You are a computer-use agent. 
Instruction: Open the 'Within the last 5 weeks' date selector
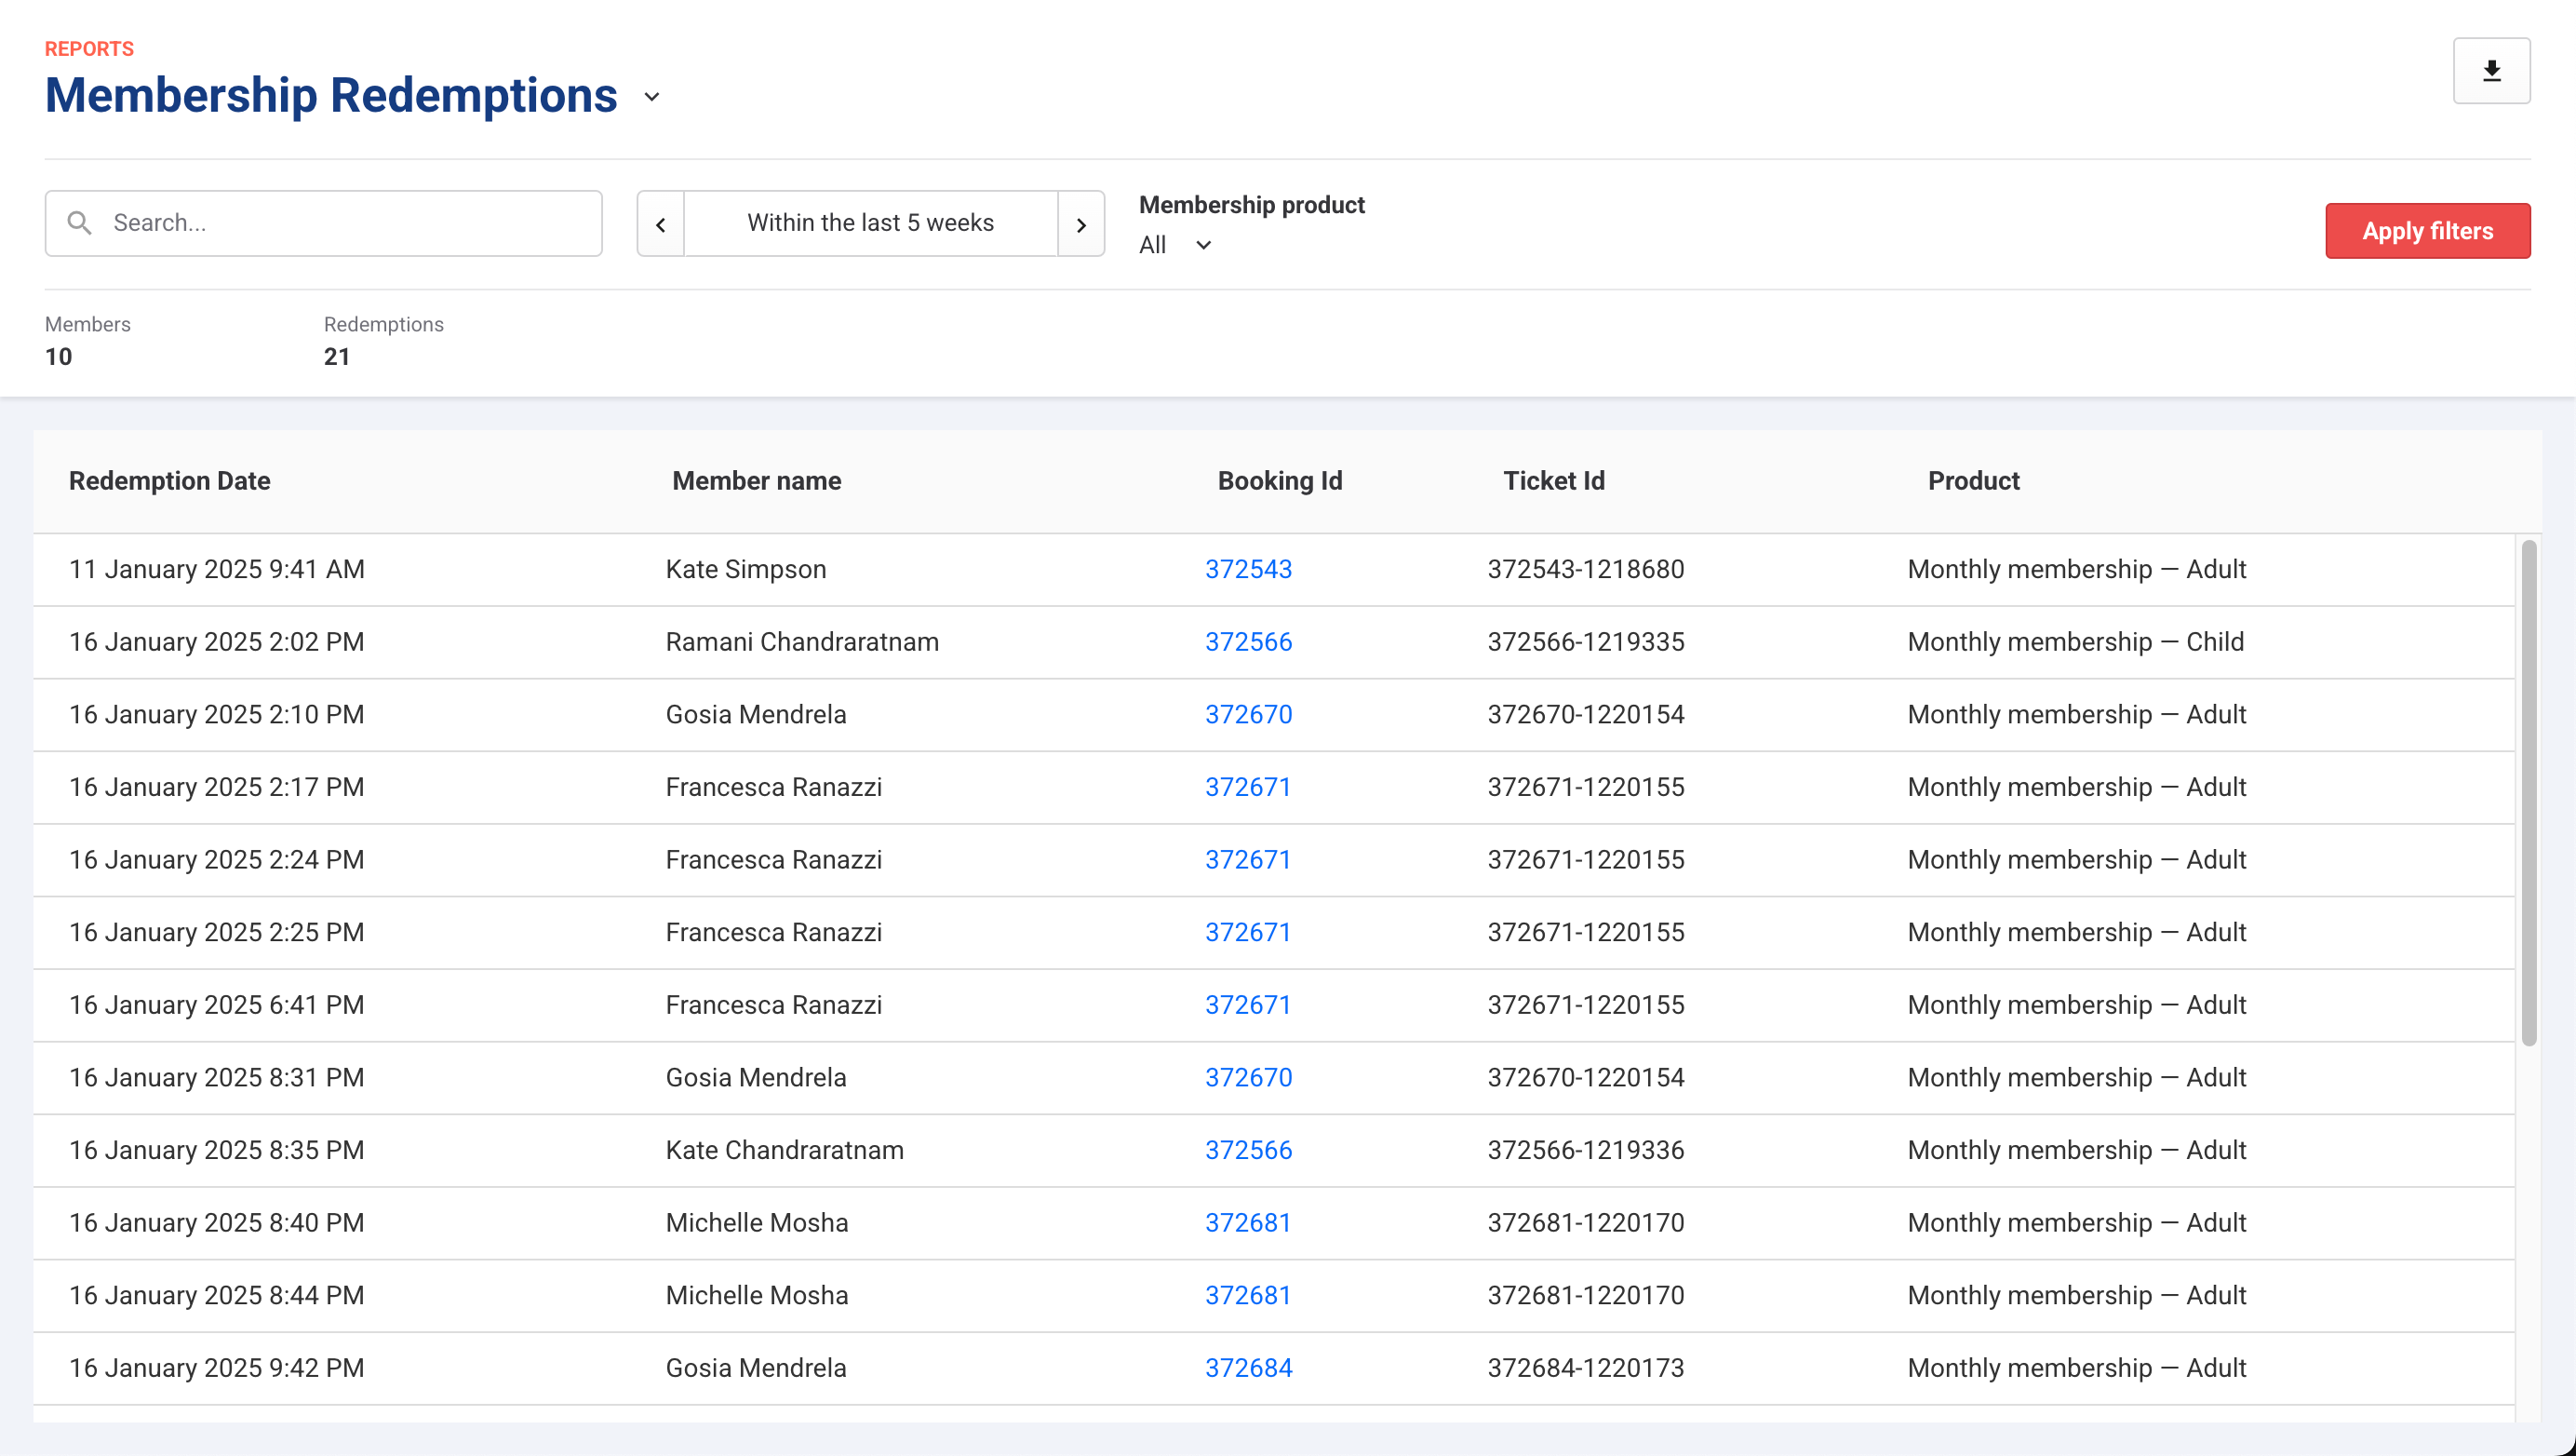[870, 223]
